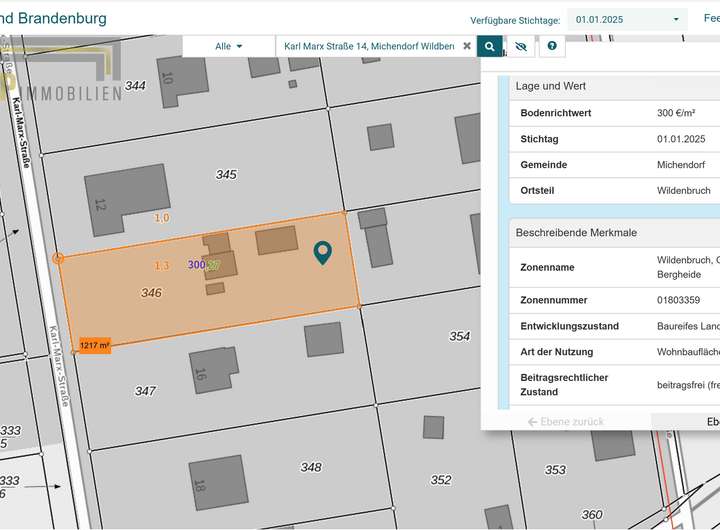This screenshot has width=720, height=530.
Task: Click the teal location pin marker
Action: pos(322,253)
